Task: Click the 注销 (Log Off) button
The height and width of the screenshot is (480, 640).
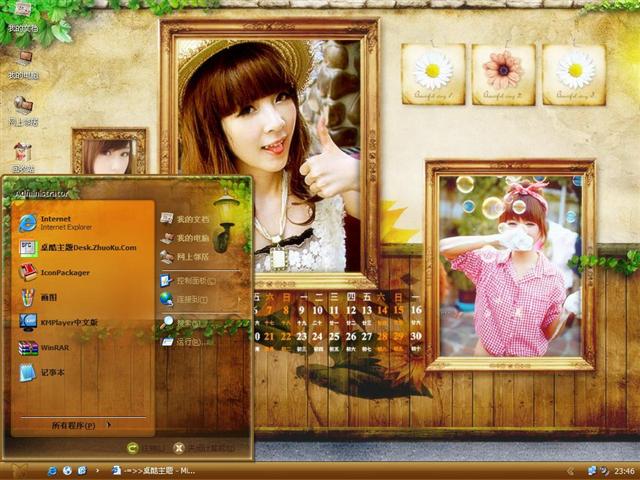Action: pos(146,448)
